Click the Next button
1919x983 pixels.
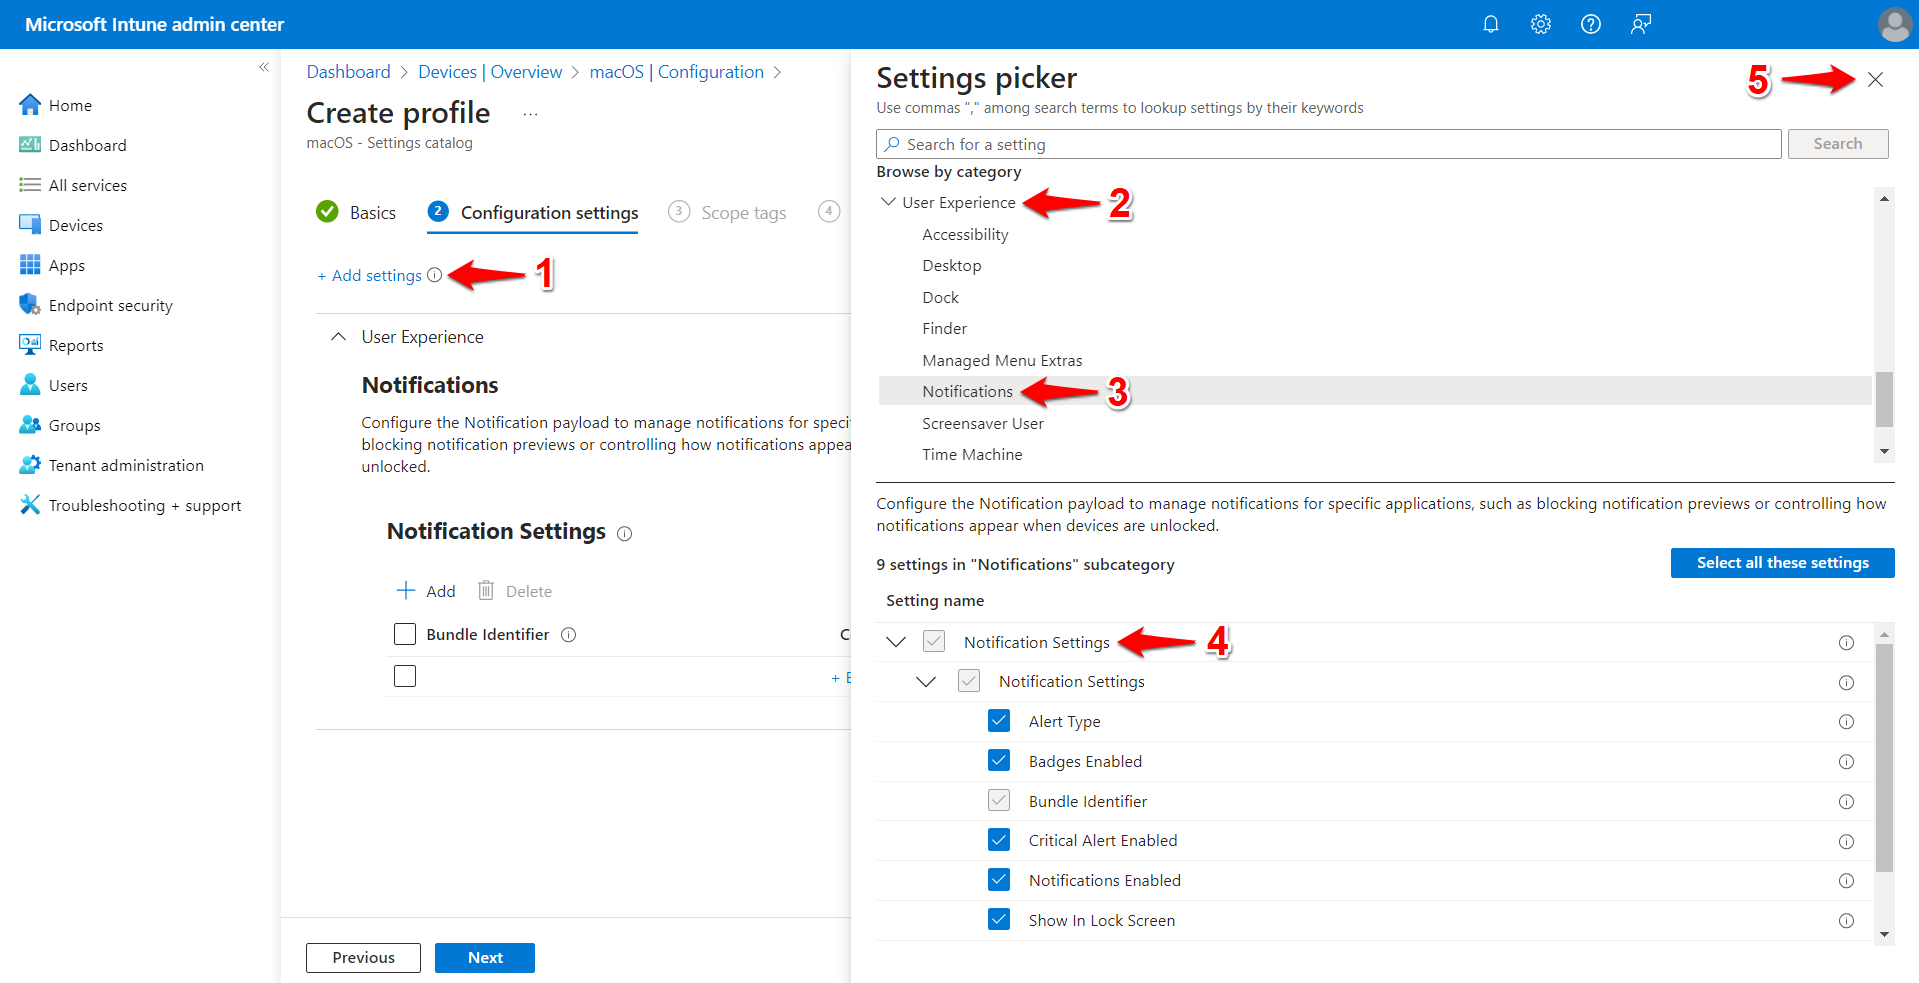[x=485, y=958]
